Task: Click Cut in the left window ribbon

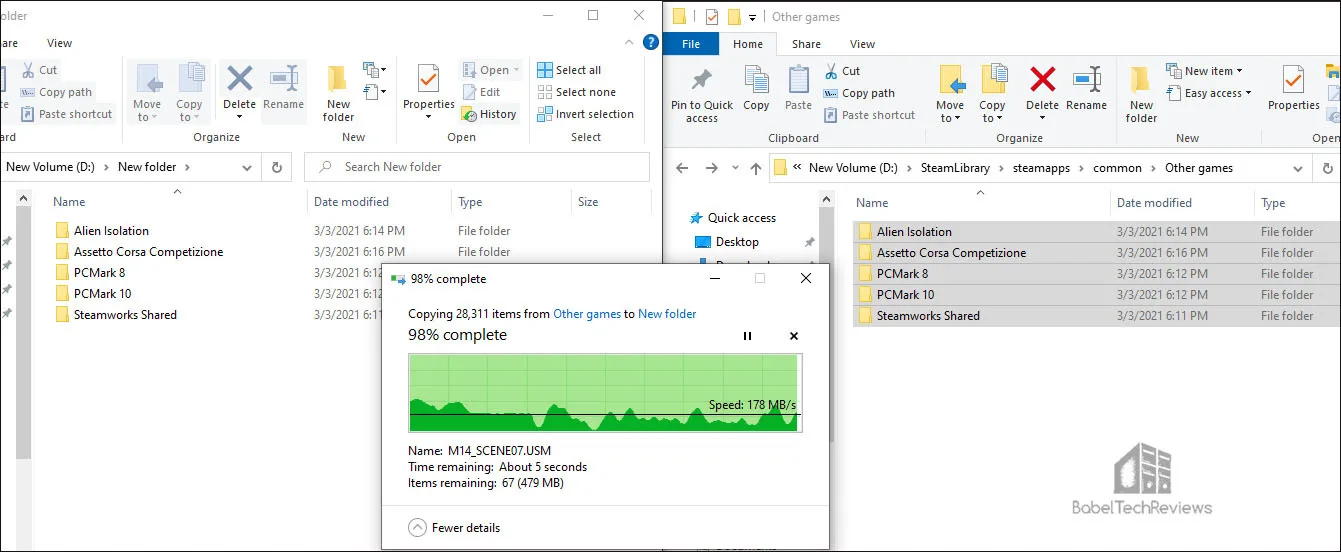Action: click(x=38, y=70)
